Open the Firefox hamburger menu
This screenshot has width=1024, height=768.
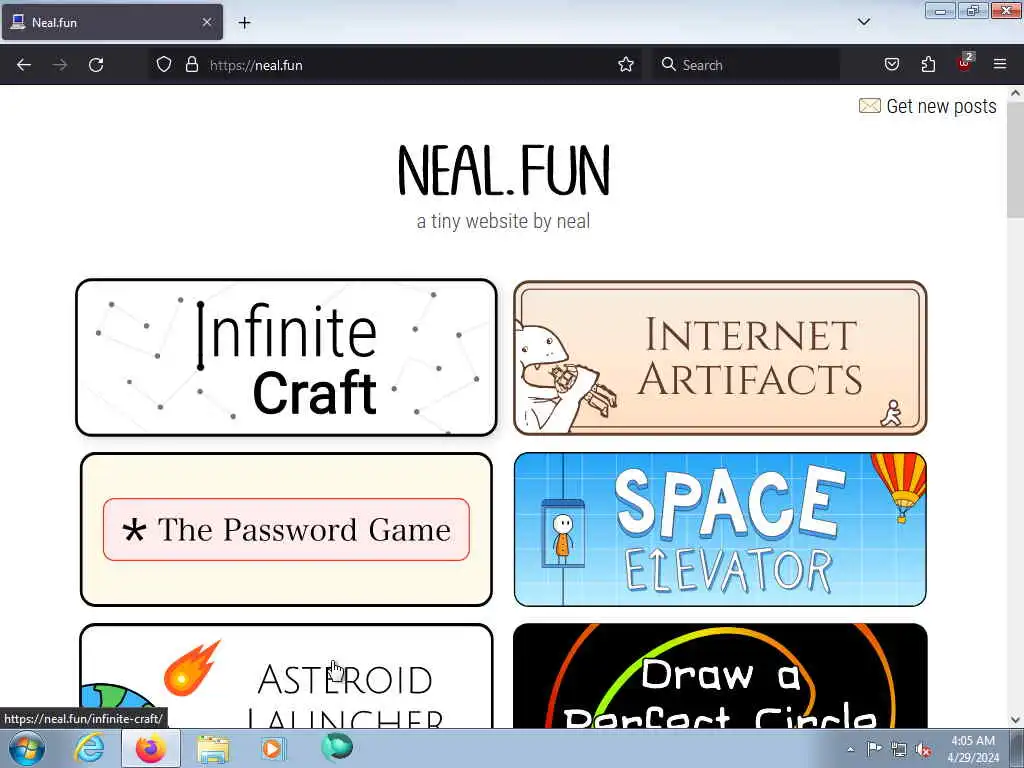tap(1000, 65)
